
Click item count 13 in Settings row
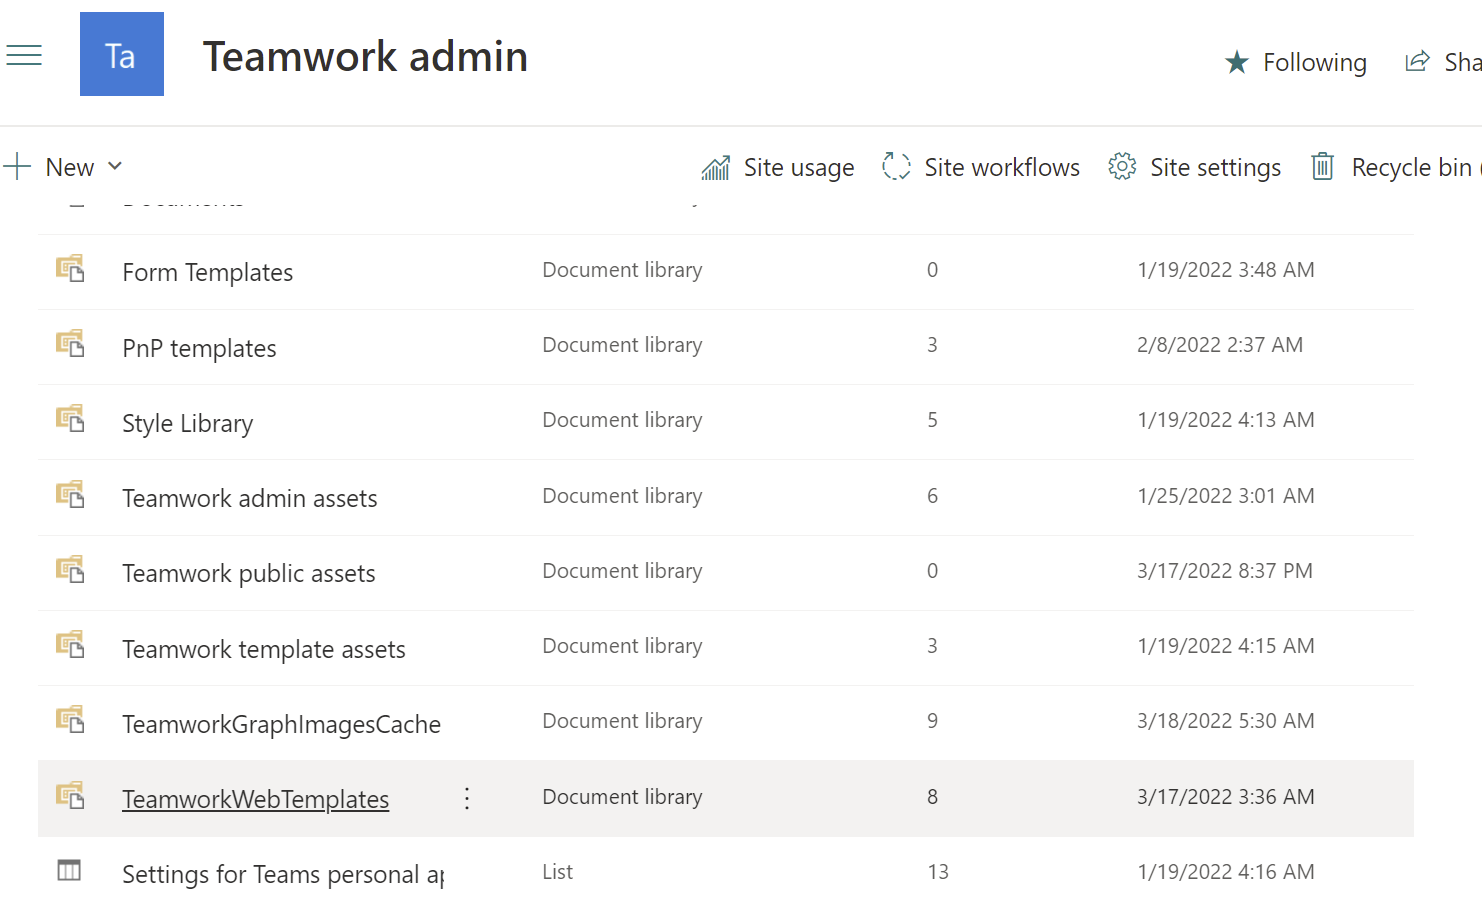pyautogui.click(x=938, y=872)
